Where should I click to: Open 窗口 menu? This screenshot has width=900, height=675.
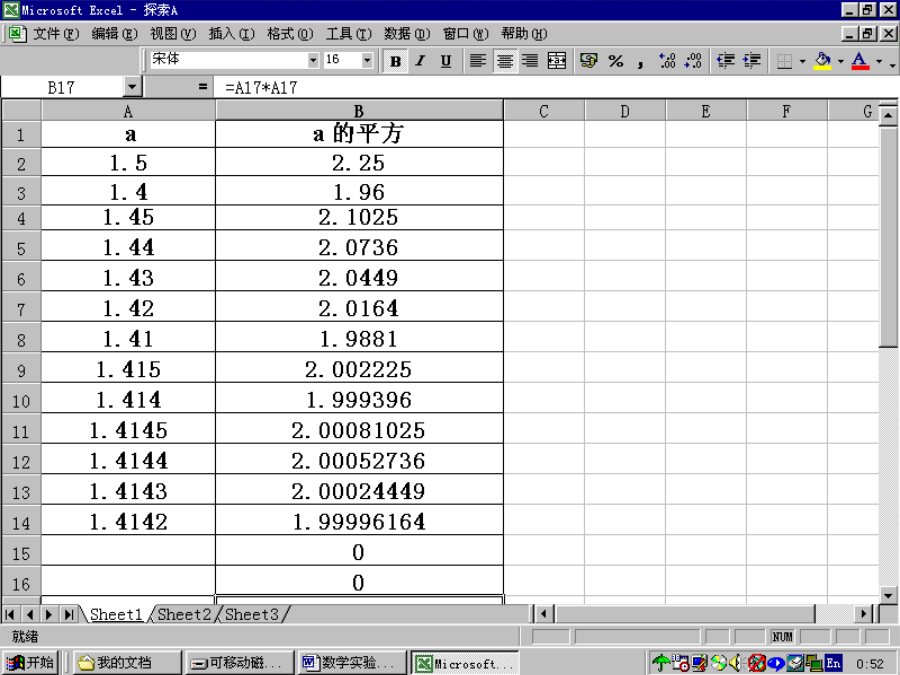click(465, 34)
